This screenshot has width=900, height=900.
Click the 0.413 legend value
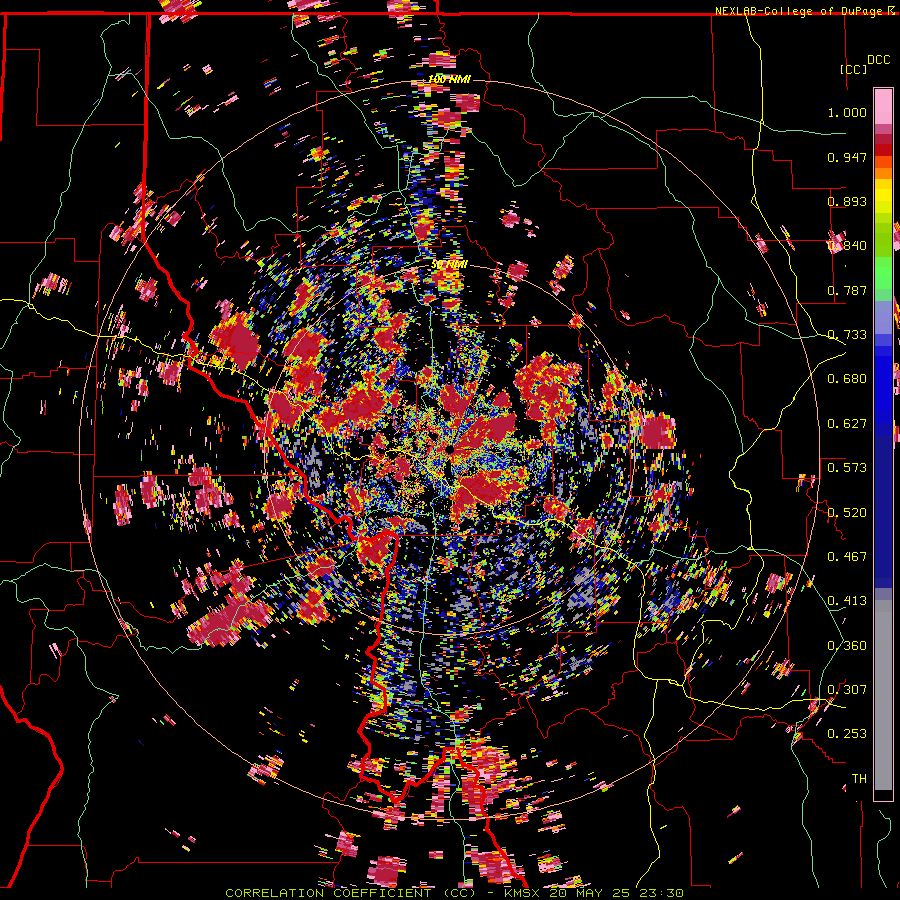[x=847, y=601]
